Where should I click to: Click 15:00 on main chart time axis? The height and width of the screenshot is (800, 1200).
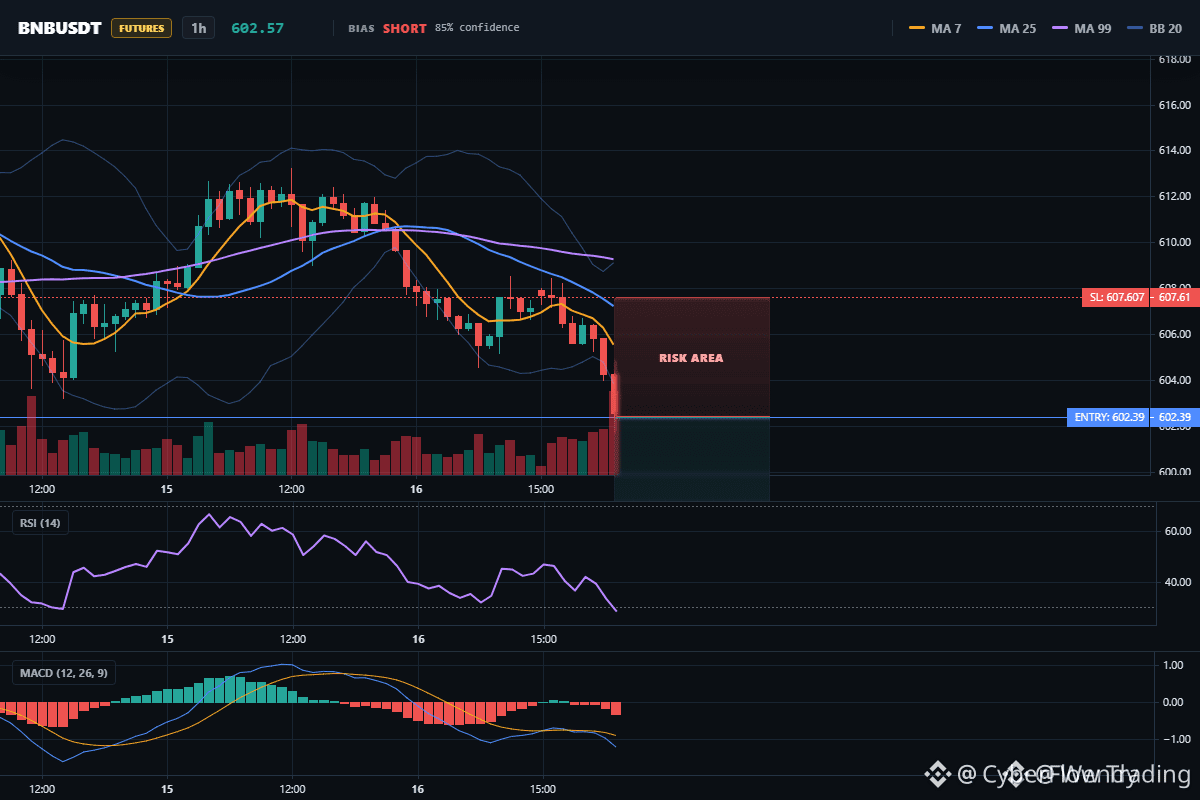click(x=541, y=489)
